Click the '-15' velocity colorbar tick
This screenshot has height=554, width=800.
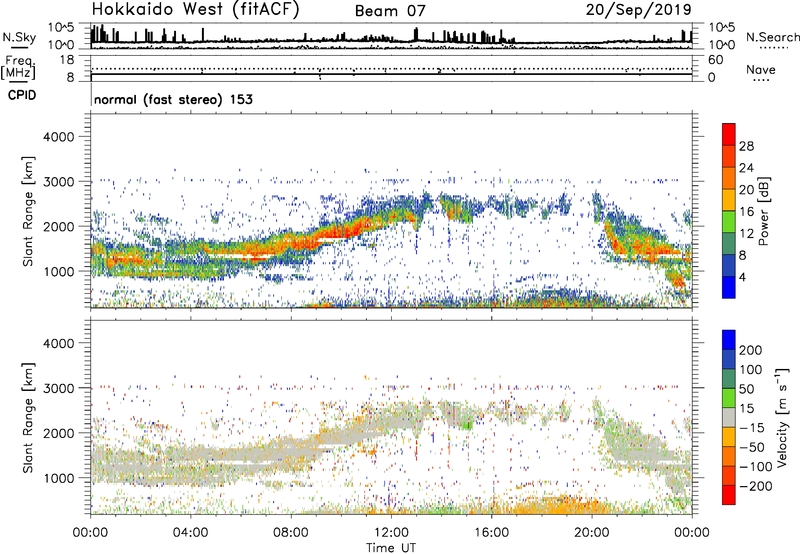click(752, 428)
